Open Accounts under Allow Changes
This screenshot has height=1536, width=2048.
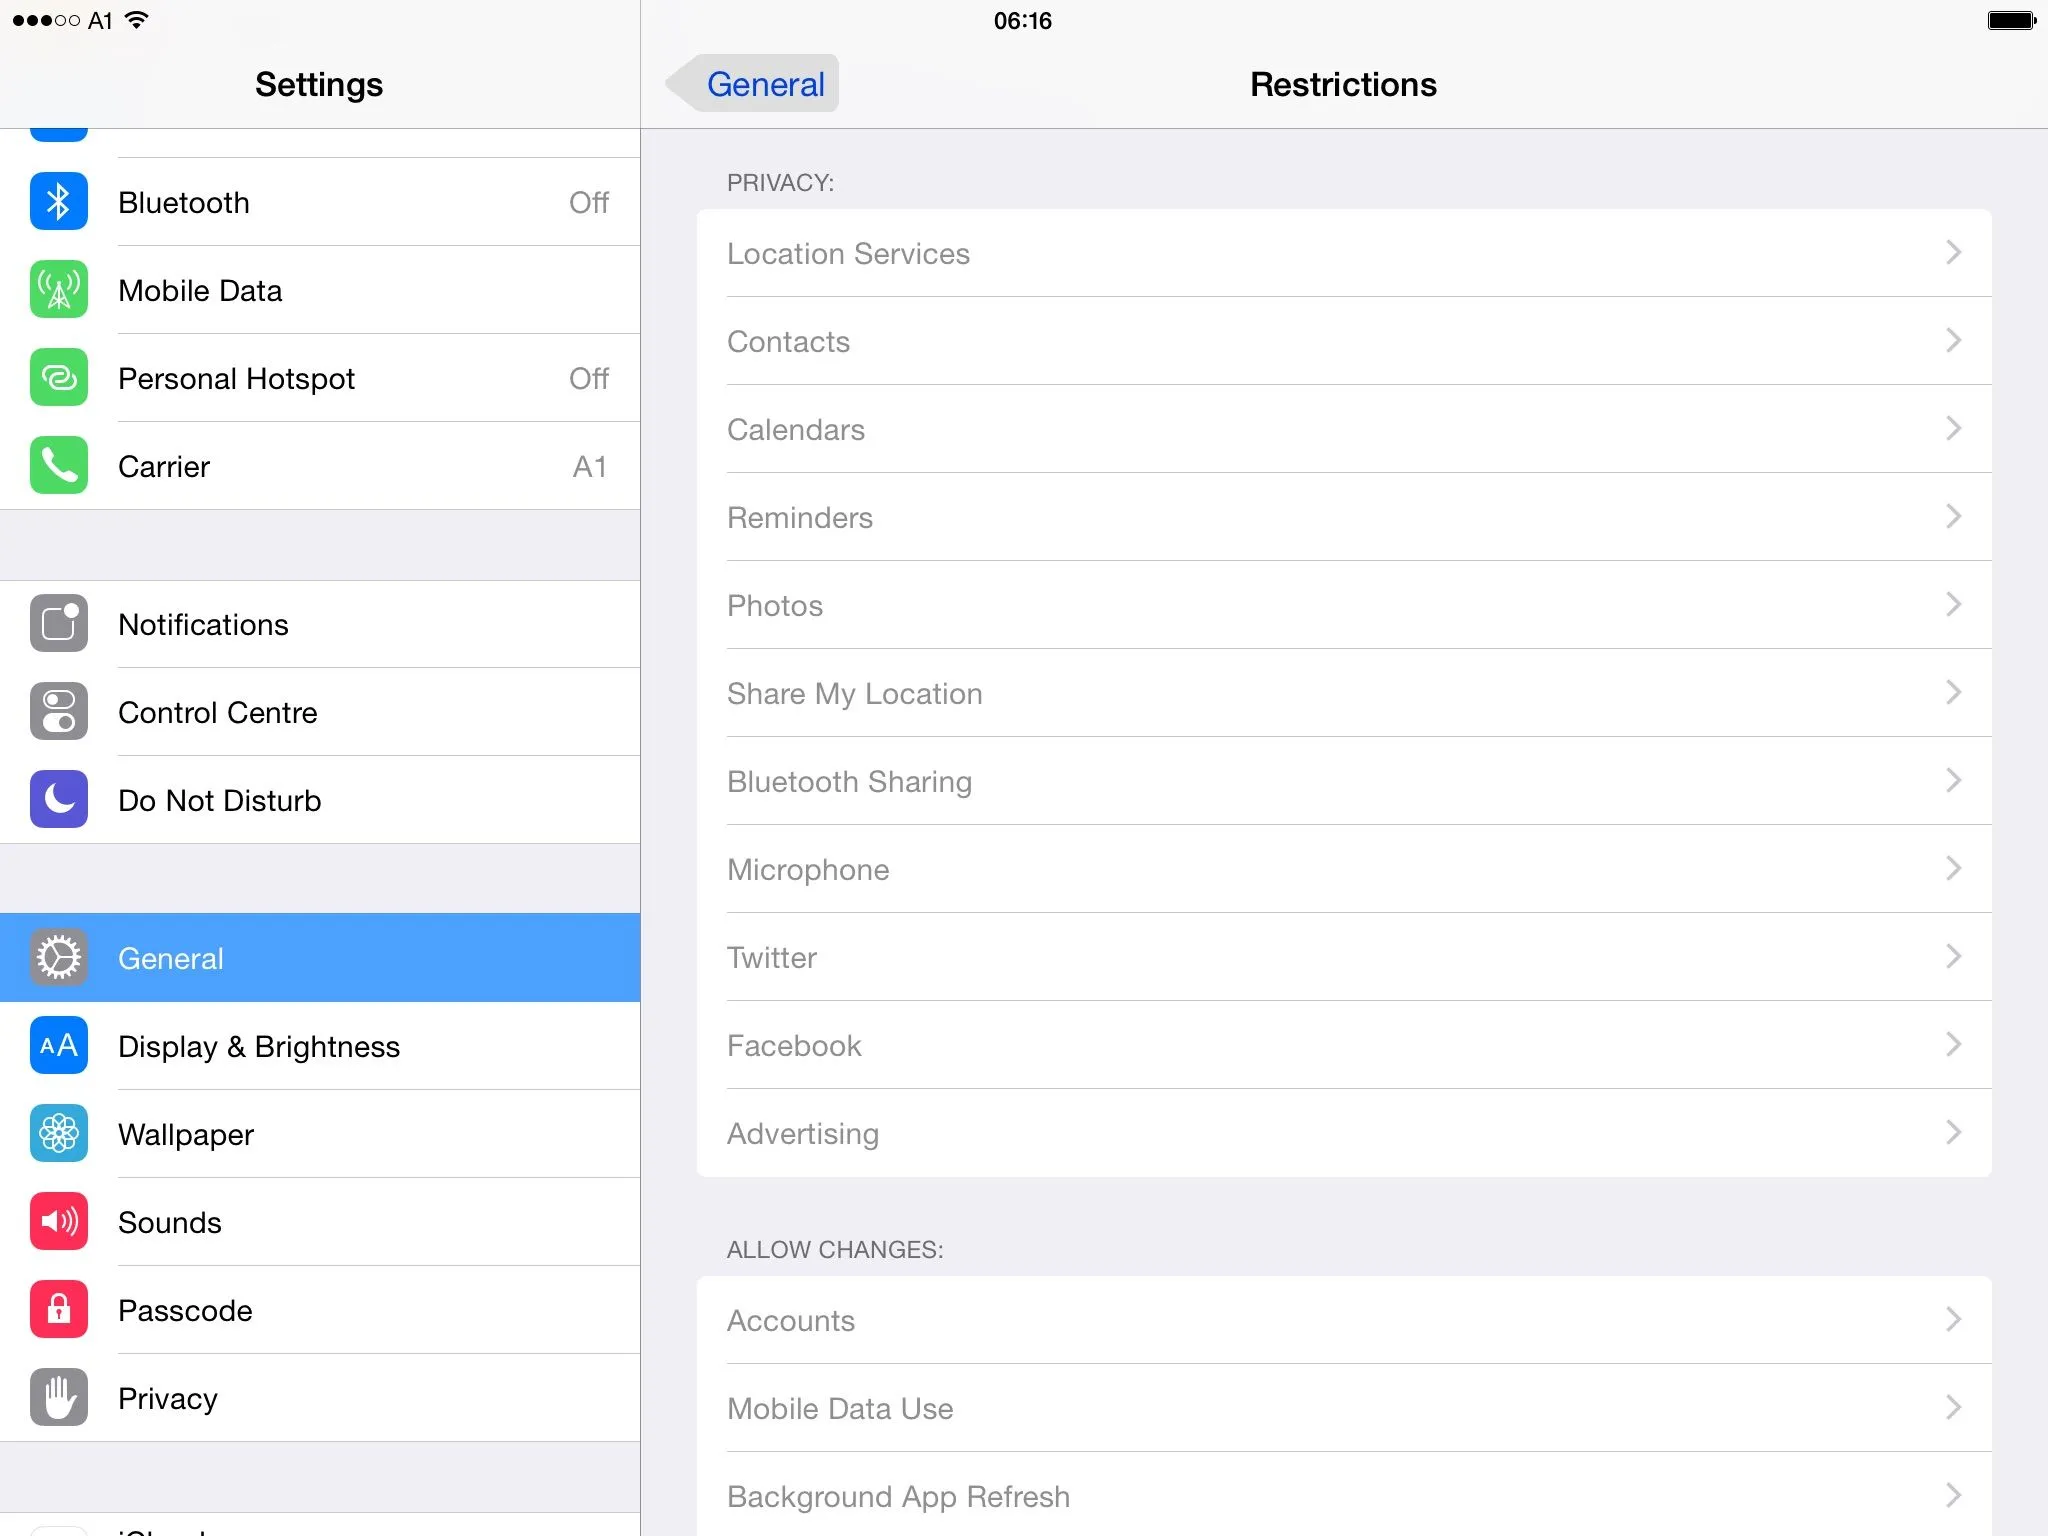1343,1320
